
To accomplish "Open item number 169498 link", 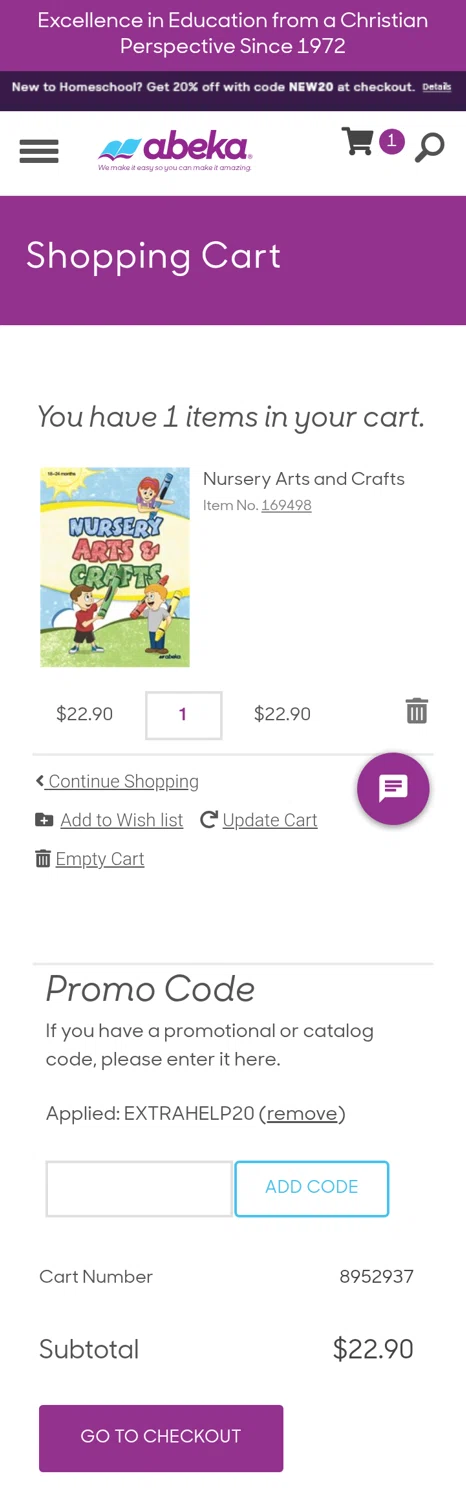I will (286, 506).
